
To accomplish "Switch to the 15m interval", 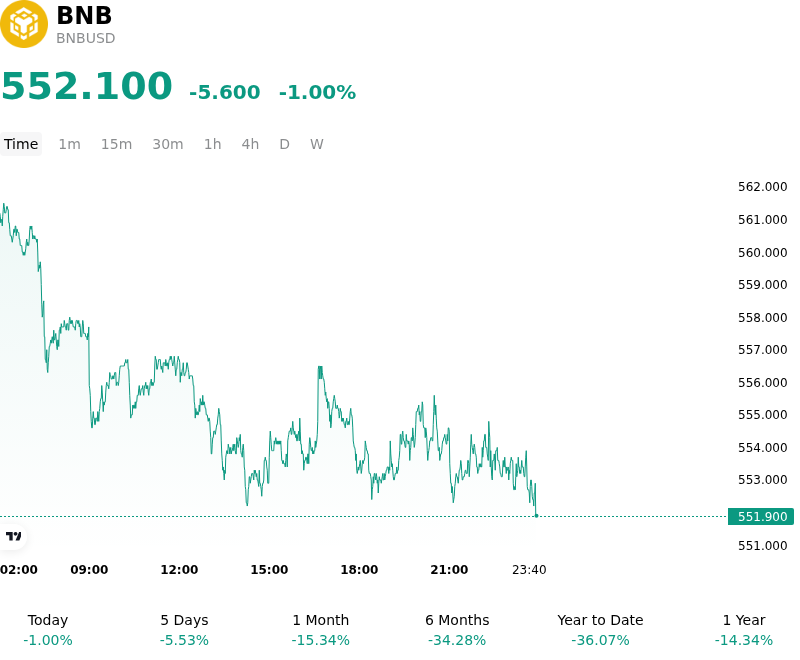I will [116, 144].
